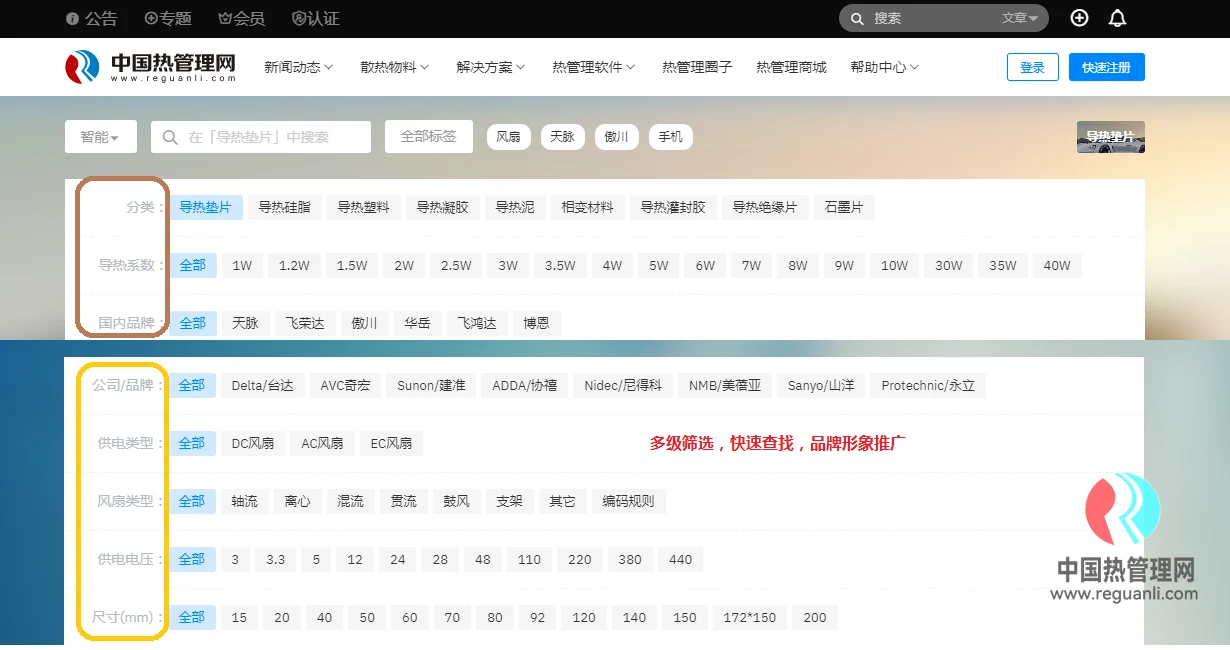Image resolution: width=1230 pixels, height=650 pixels.
Task: Filter brand by Delta/台达
Action: pos(262,385)
